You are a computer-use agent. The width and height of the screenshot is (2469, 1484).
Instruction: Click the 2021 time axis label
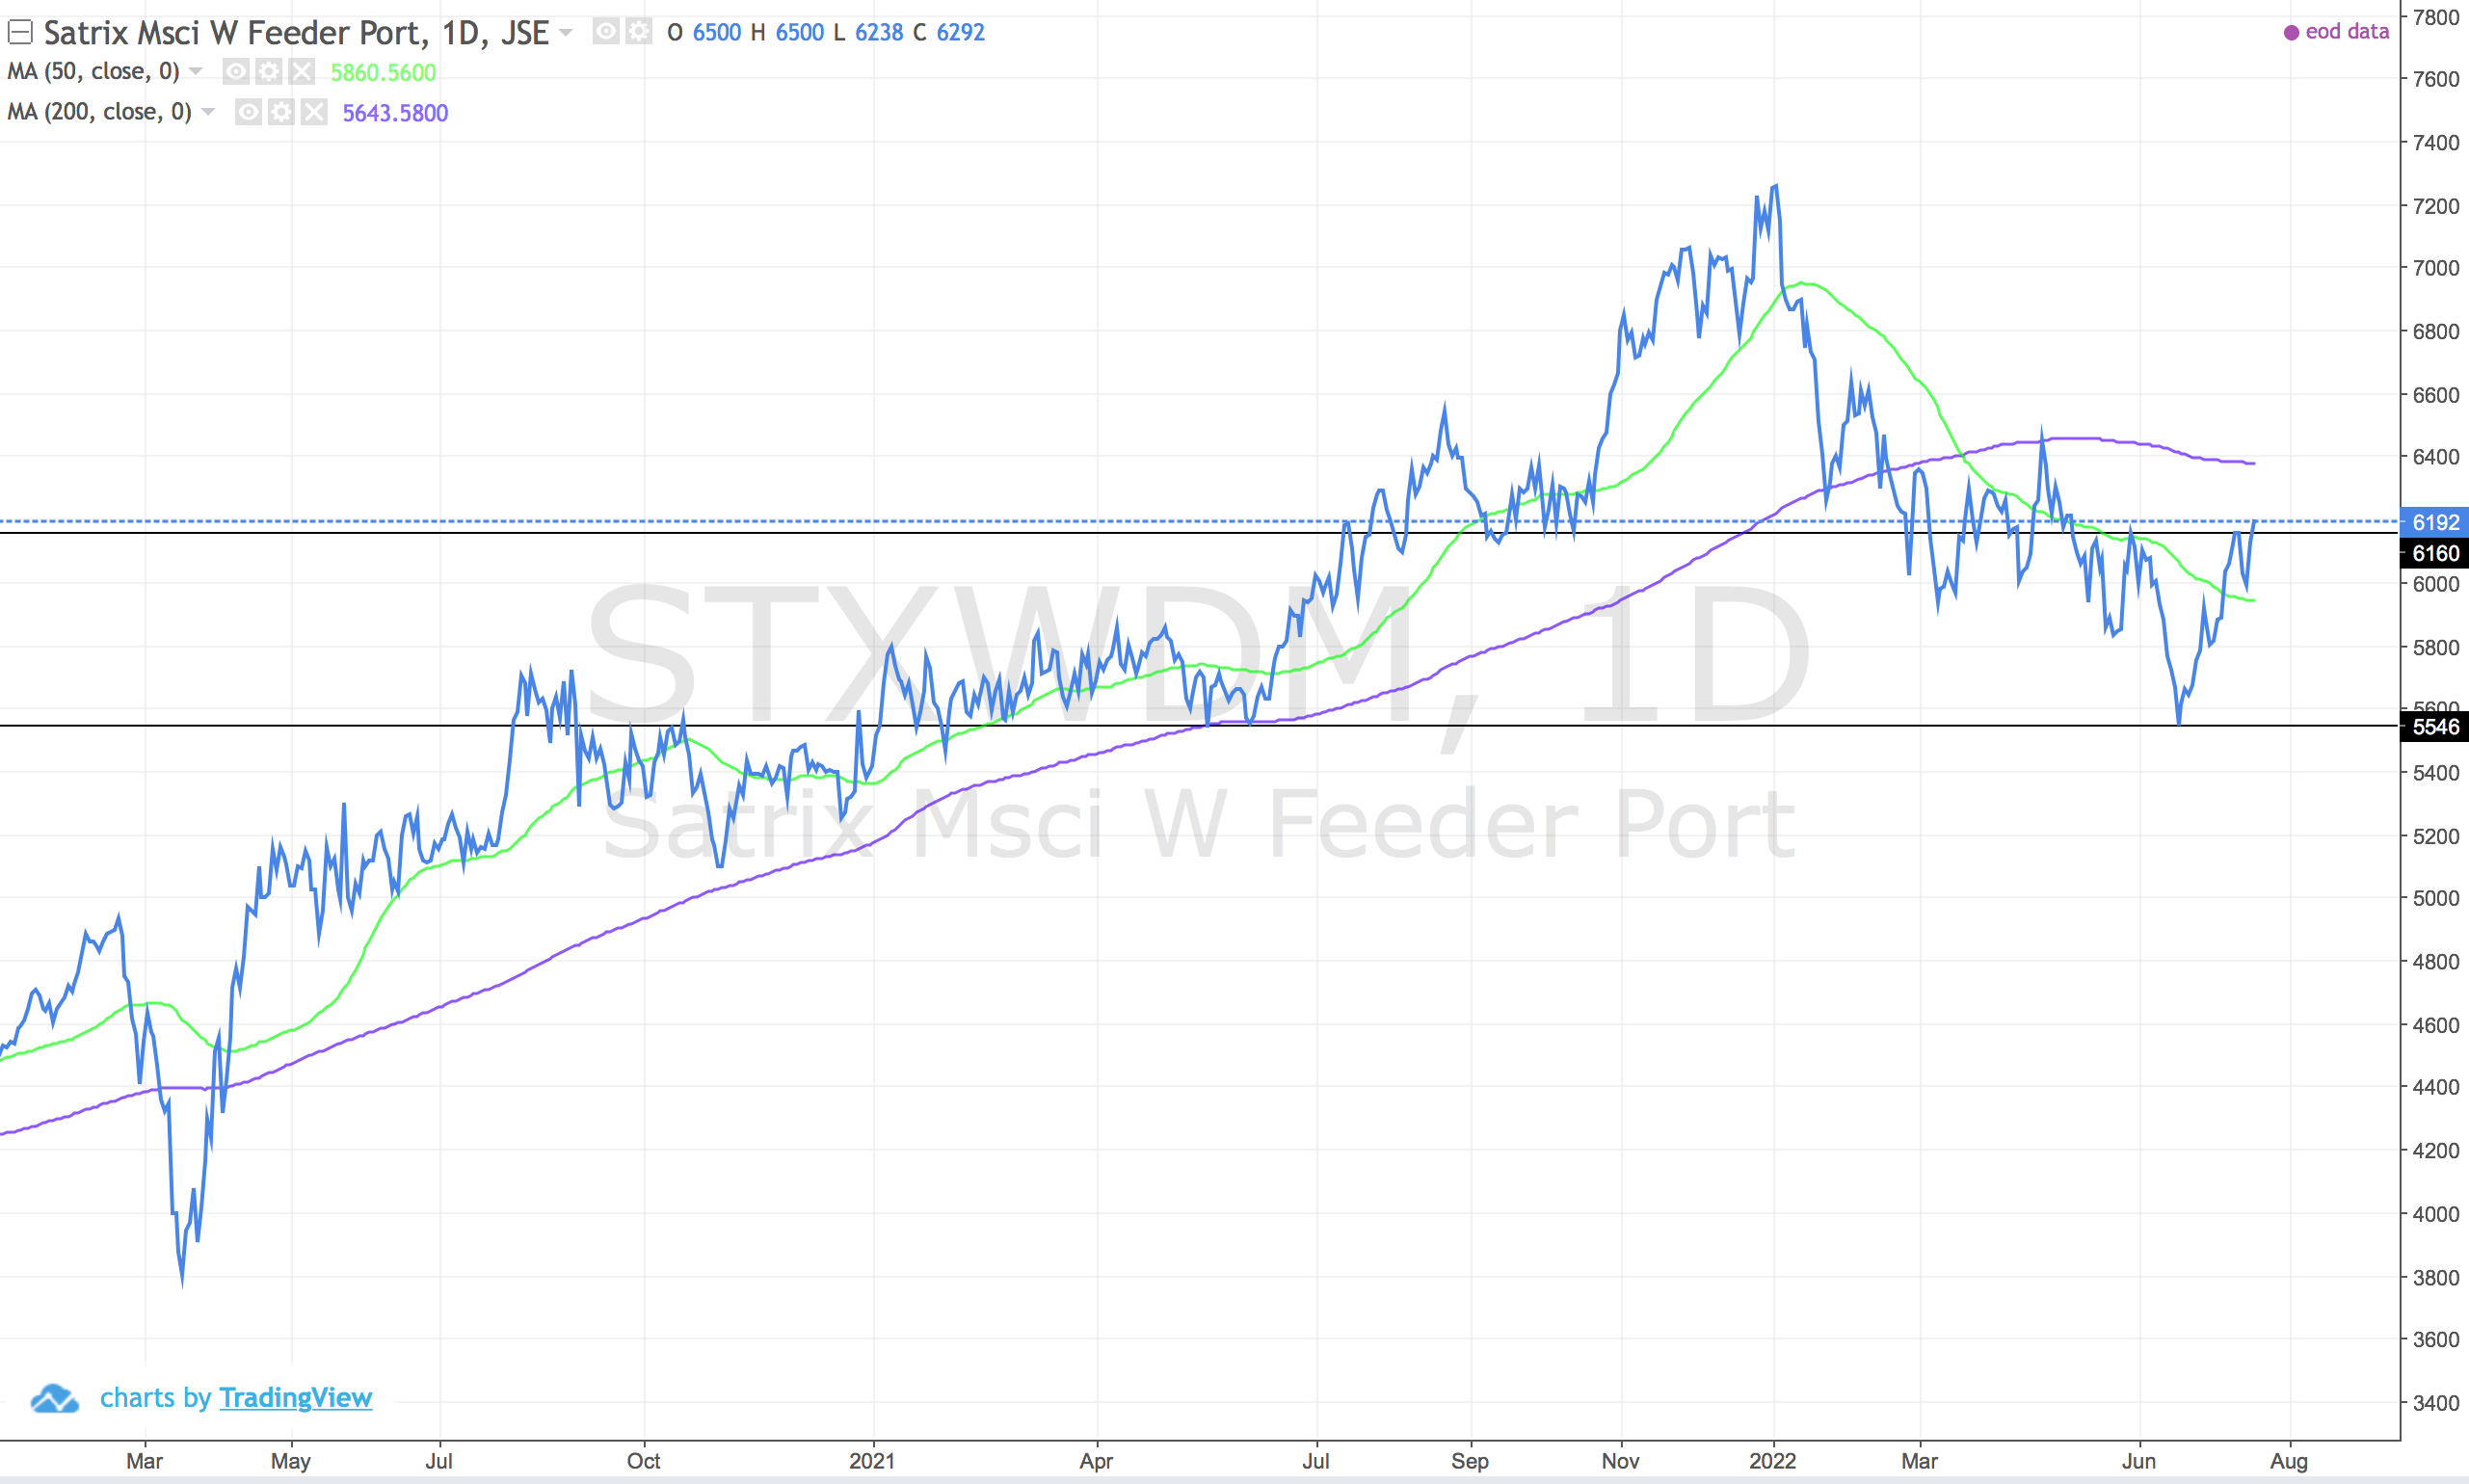coord(872,1461)
